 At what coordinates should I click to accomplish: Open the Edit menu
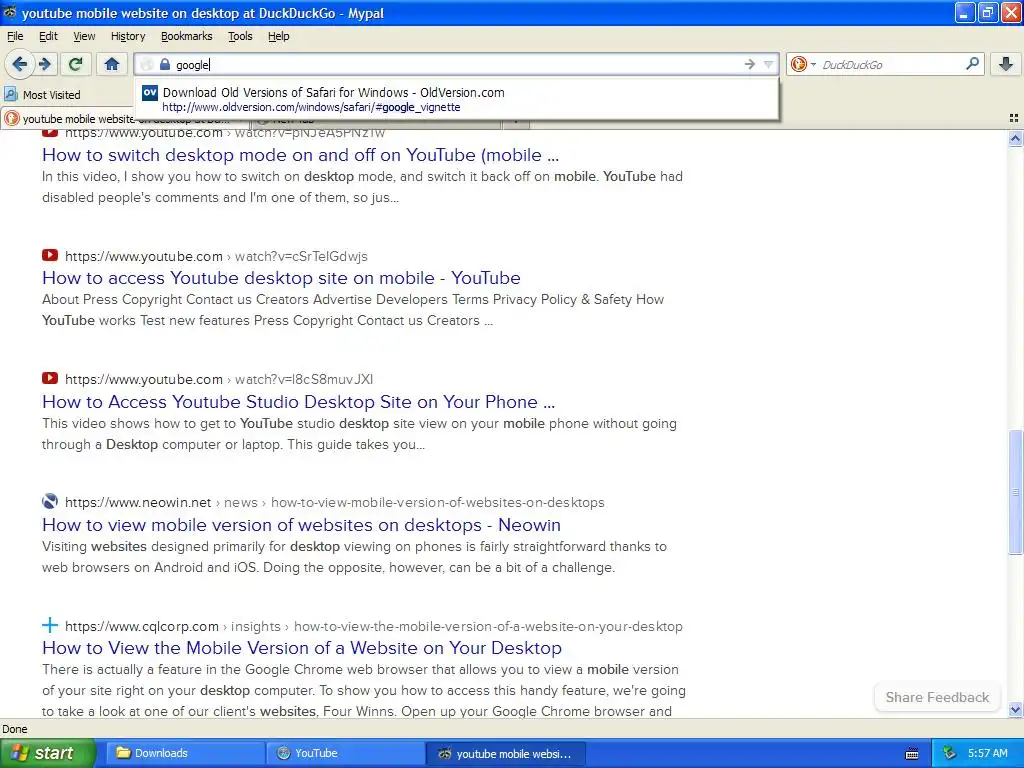pos(48,36)
